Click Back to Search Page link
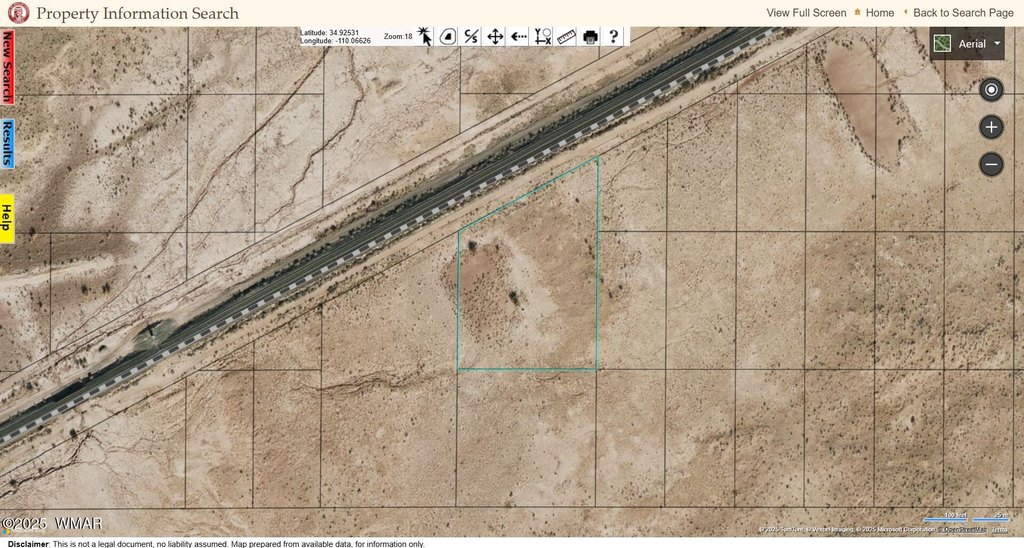Viewport: 1024px width, 548px height. pyautogui.click(x=963, y=13)
